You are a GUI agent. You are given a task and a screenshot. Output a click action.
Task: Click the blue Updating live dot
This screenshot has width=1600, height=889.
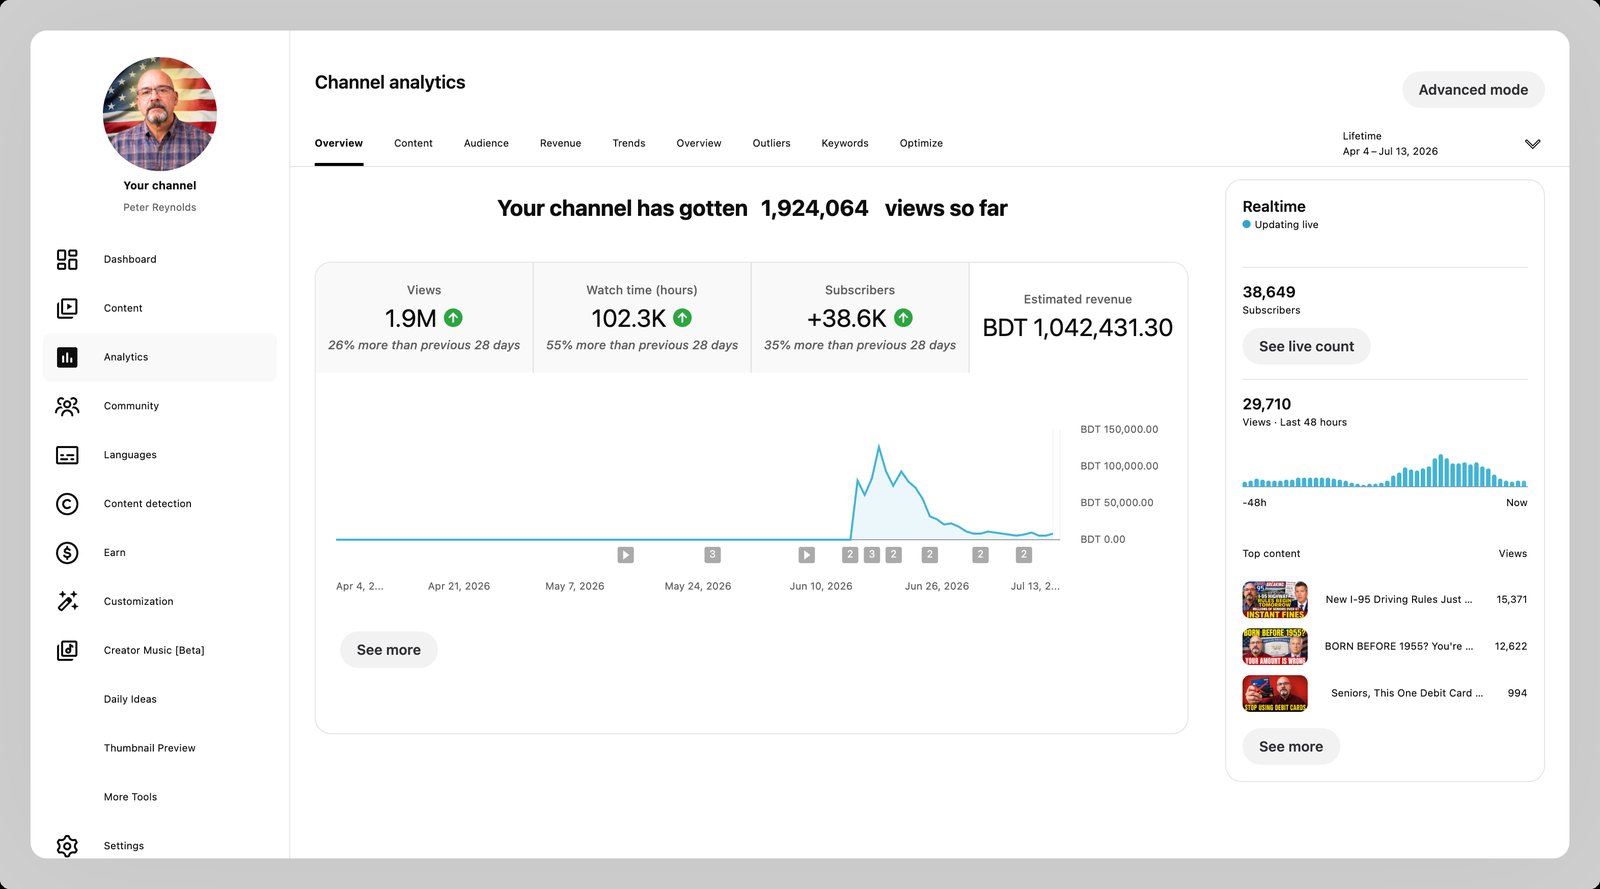[1246, 225]
